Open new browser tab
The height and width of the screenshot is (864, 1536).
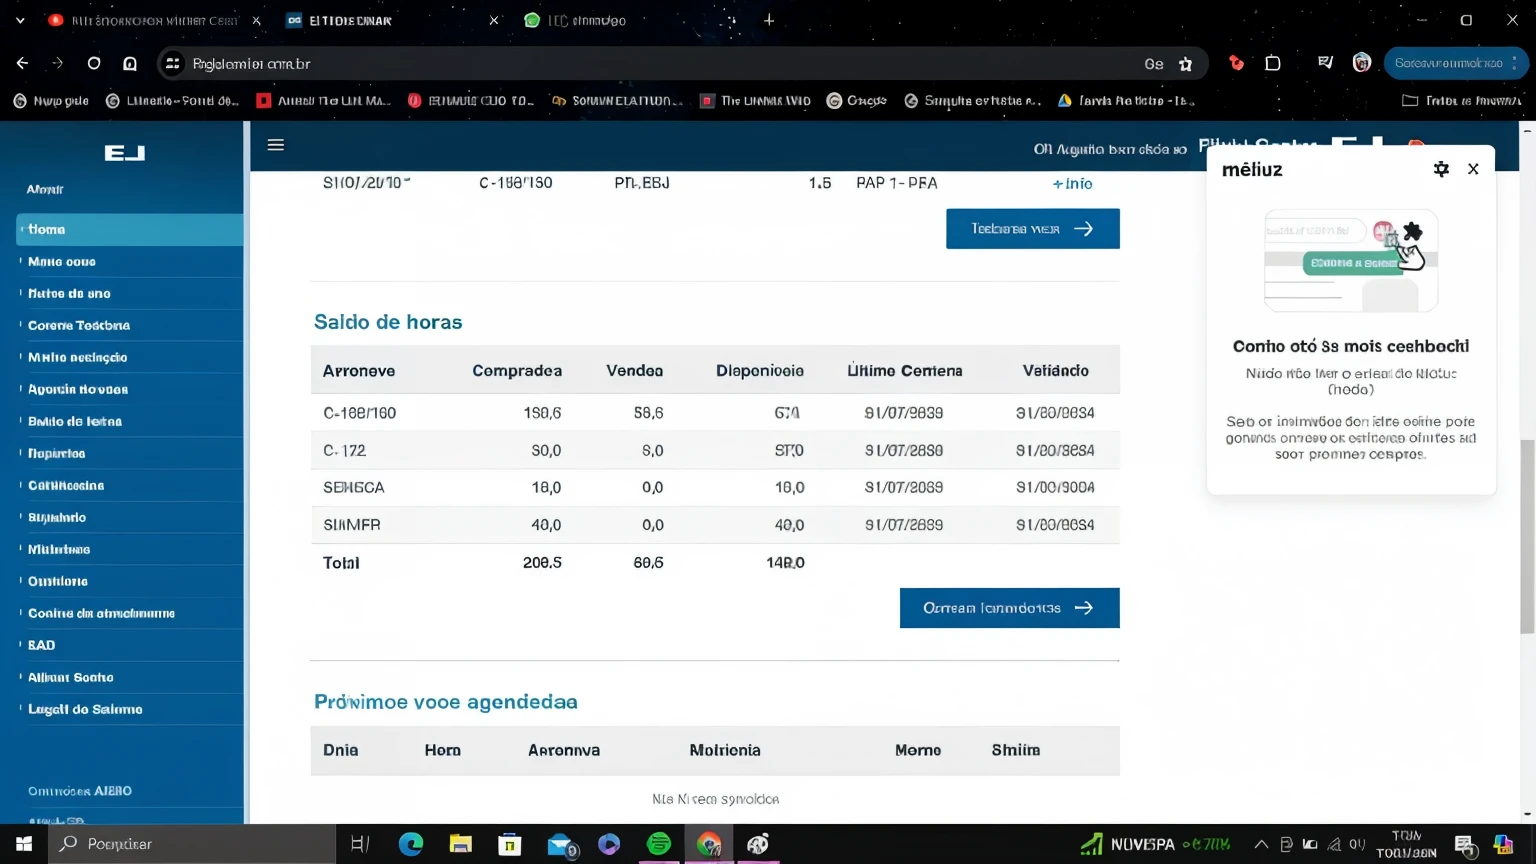pos(769,20)
